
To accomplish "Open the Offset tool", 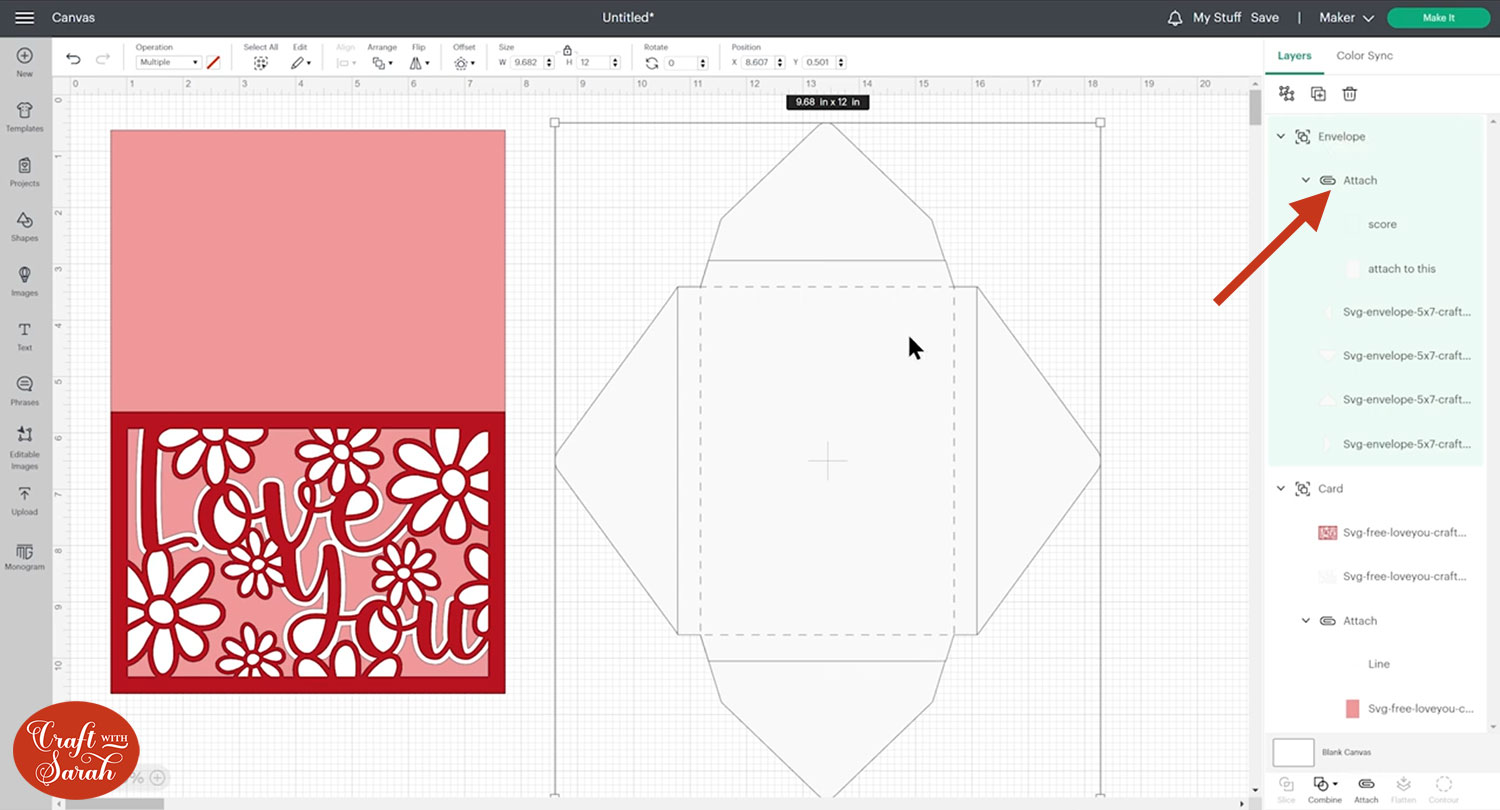I will (464, 62).
